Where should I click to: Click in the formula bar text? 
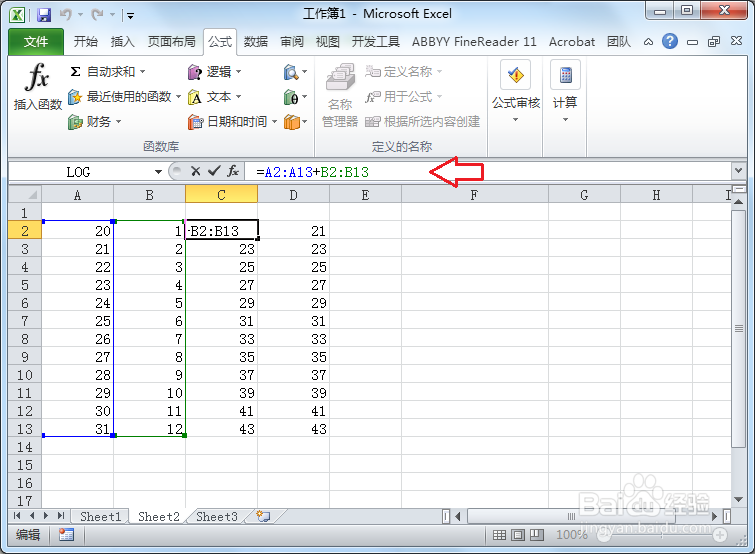click(x=313, y=172)
